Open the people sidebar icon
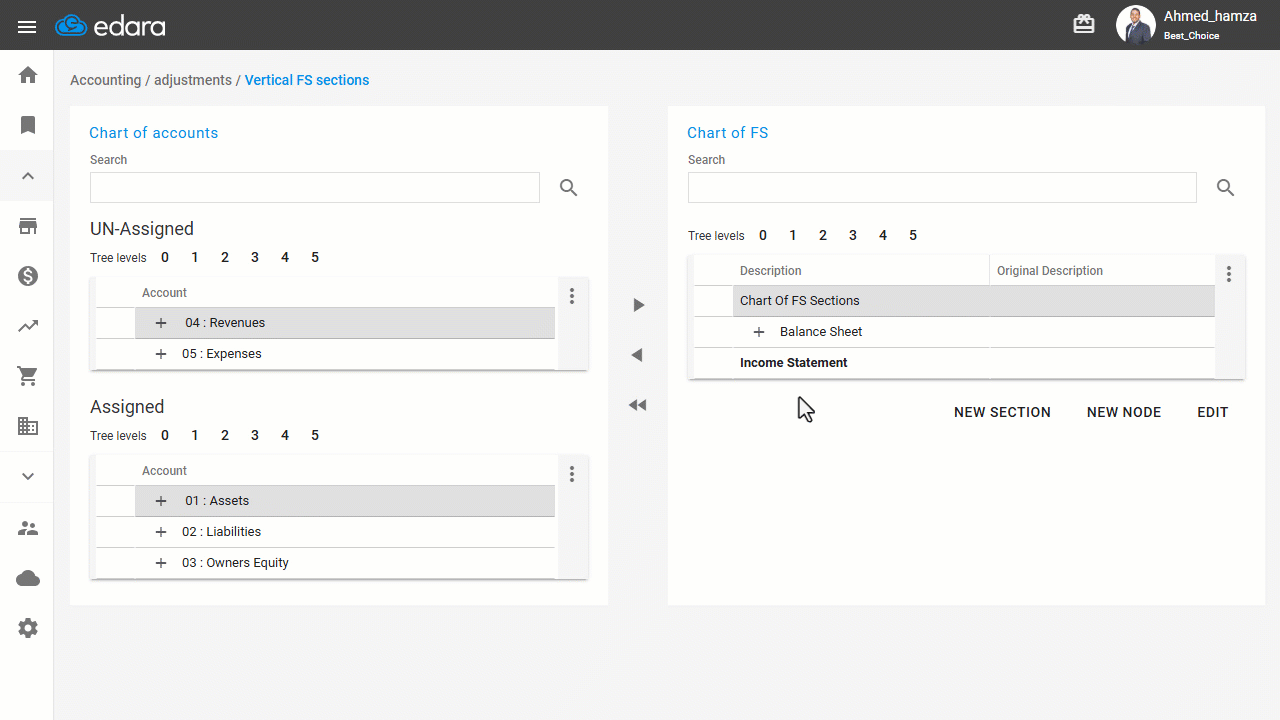Image resolution: width=1280 pixels, height=720 pixels. point(28,528)
